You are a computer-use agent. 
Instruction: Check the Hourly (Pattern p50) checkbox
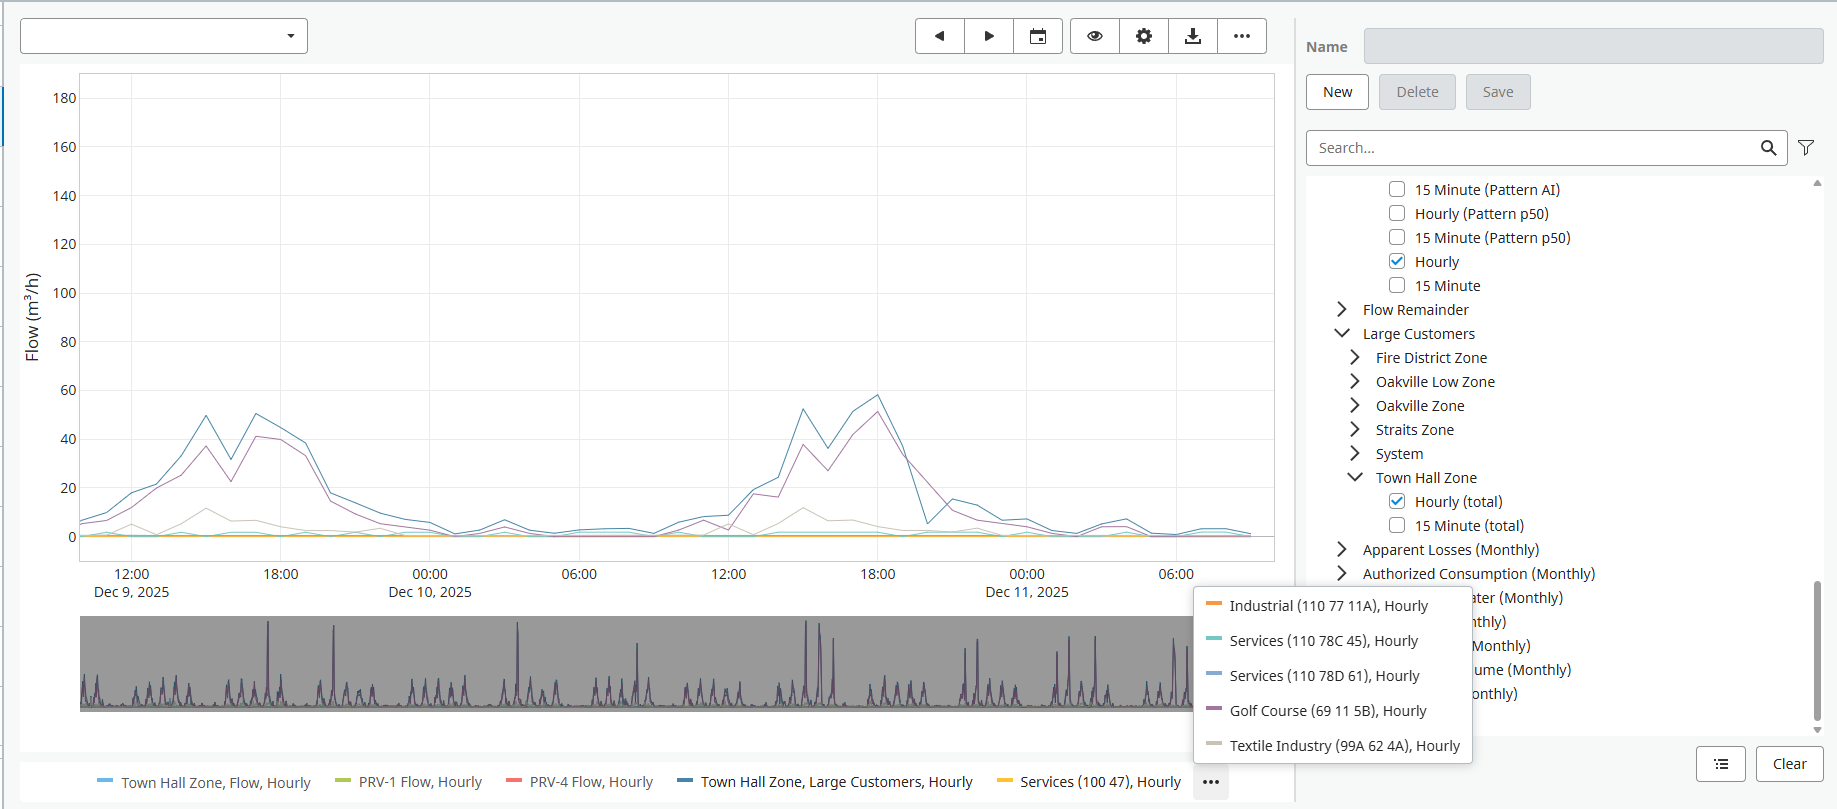tap(1397, 214)
